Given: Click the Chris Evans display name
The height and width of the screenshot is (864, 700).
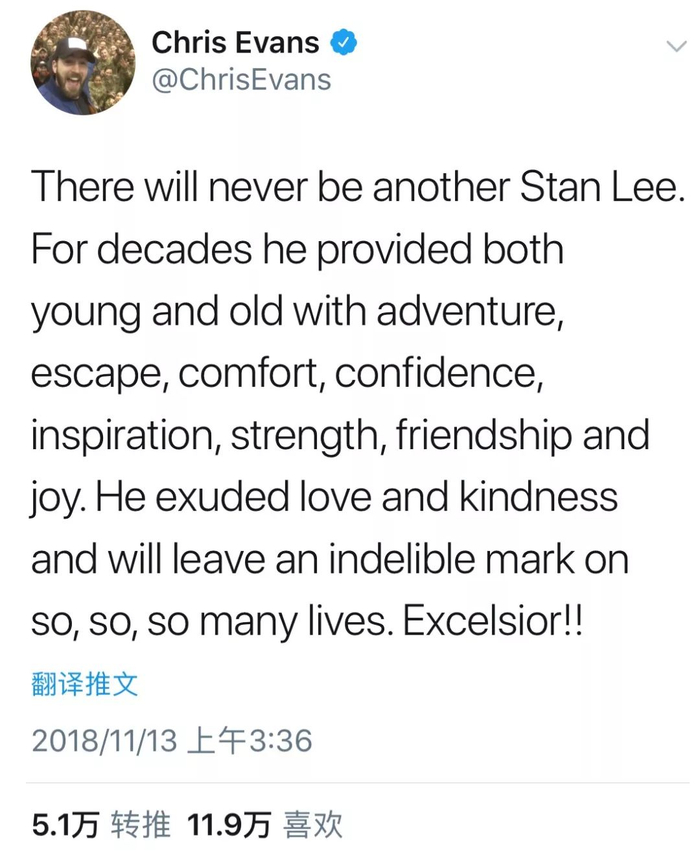Looking at the screenshot, I should point(235,43).
